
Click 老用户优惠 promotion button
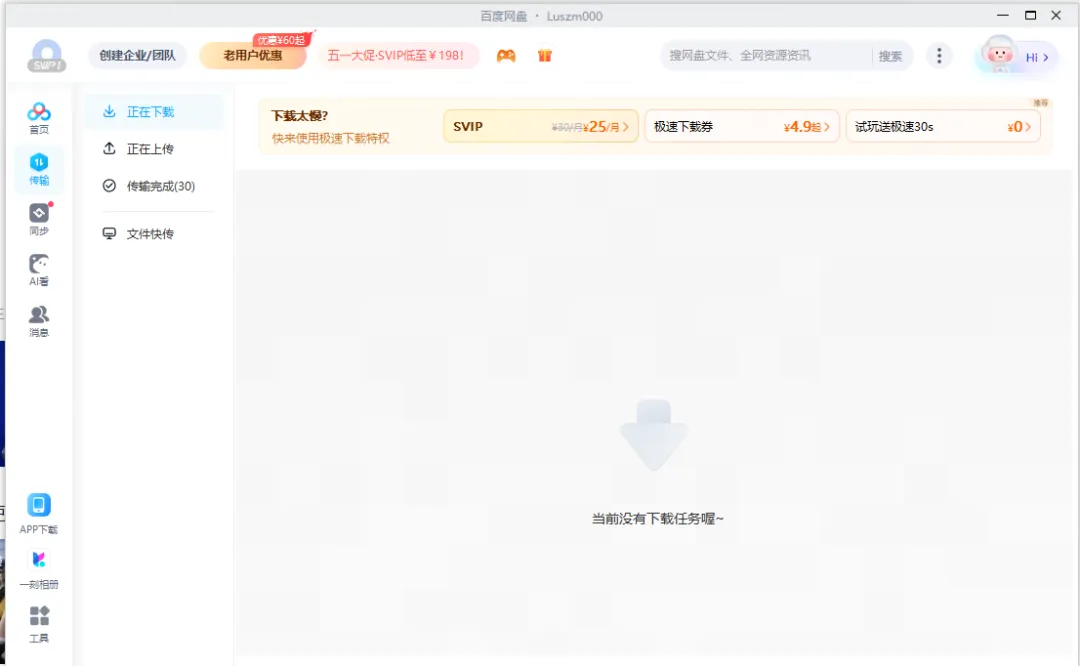(x=253, y=56)
